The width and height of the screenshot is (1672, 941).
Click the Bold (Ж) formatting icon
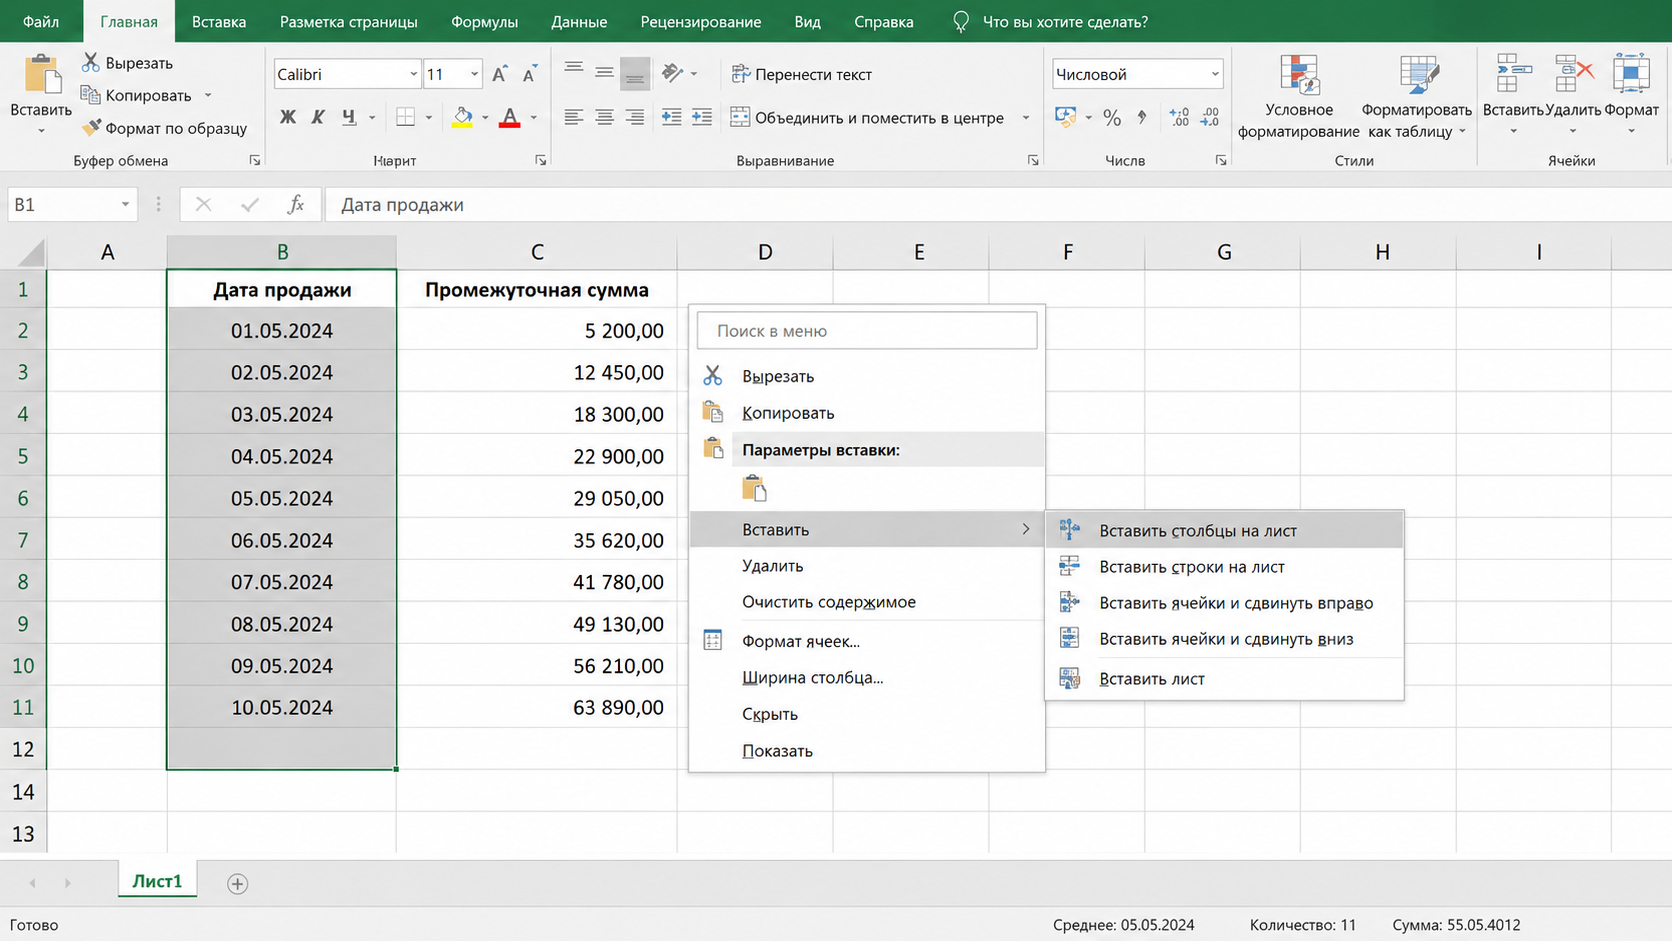pos(288,117)
